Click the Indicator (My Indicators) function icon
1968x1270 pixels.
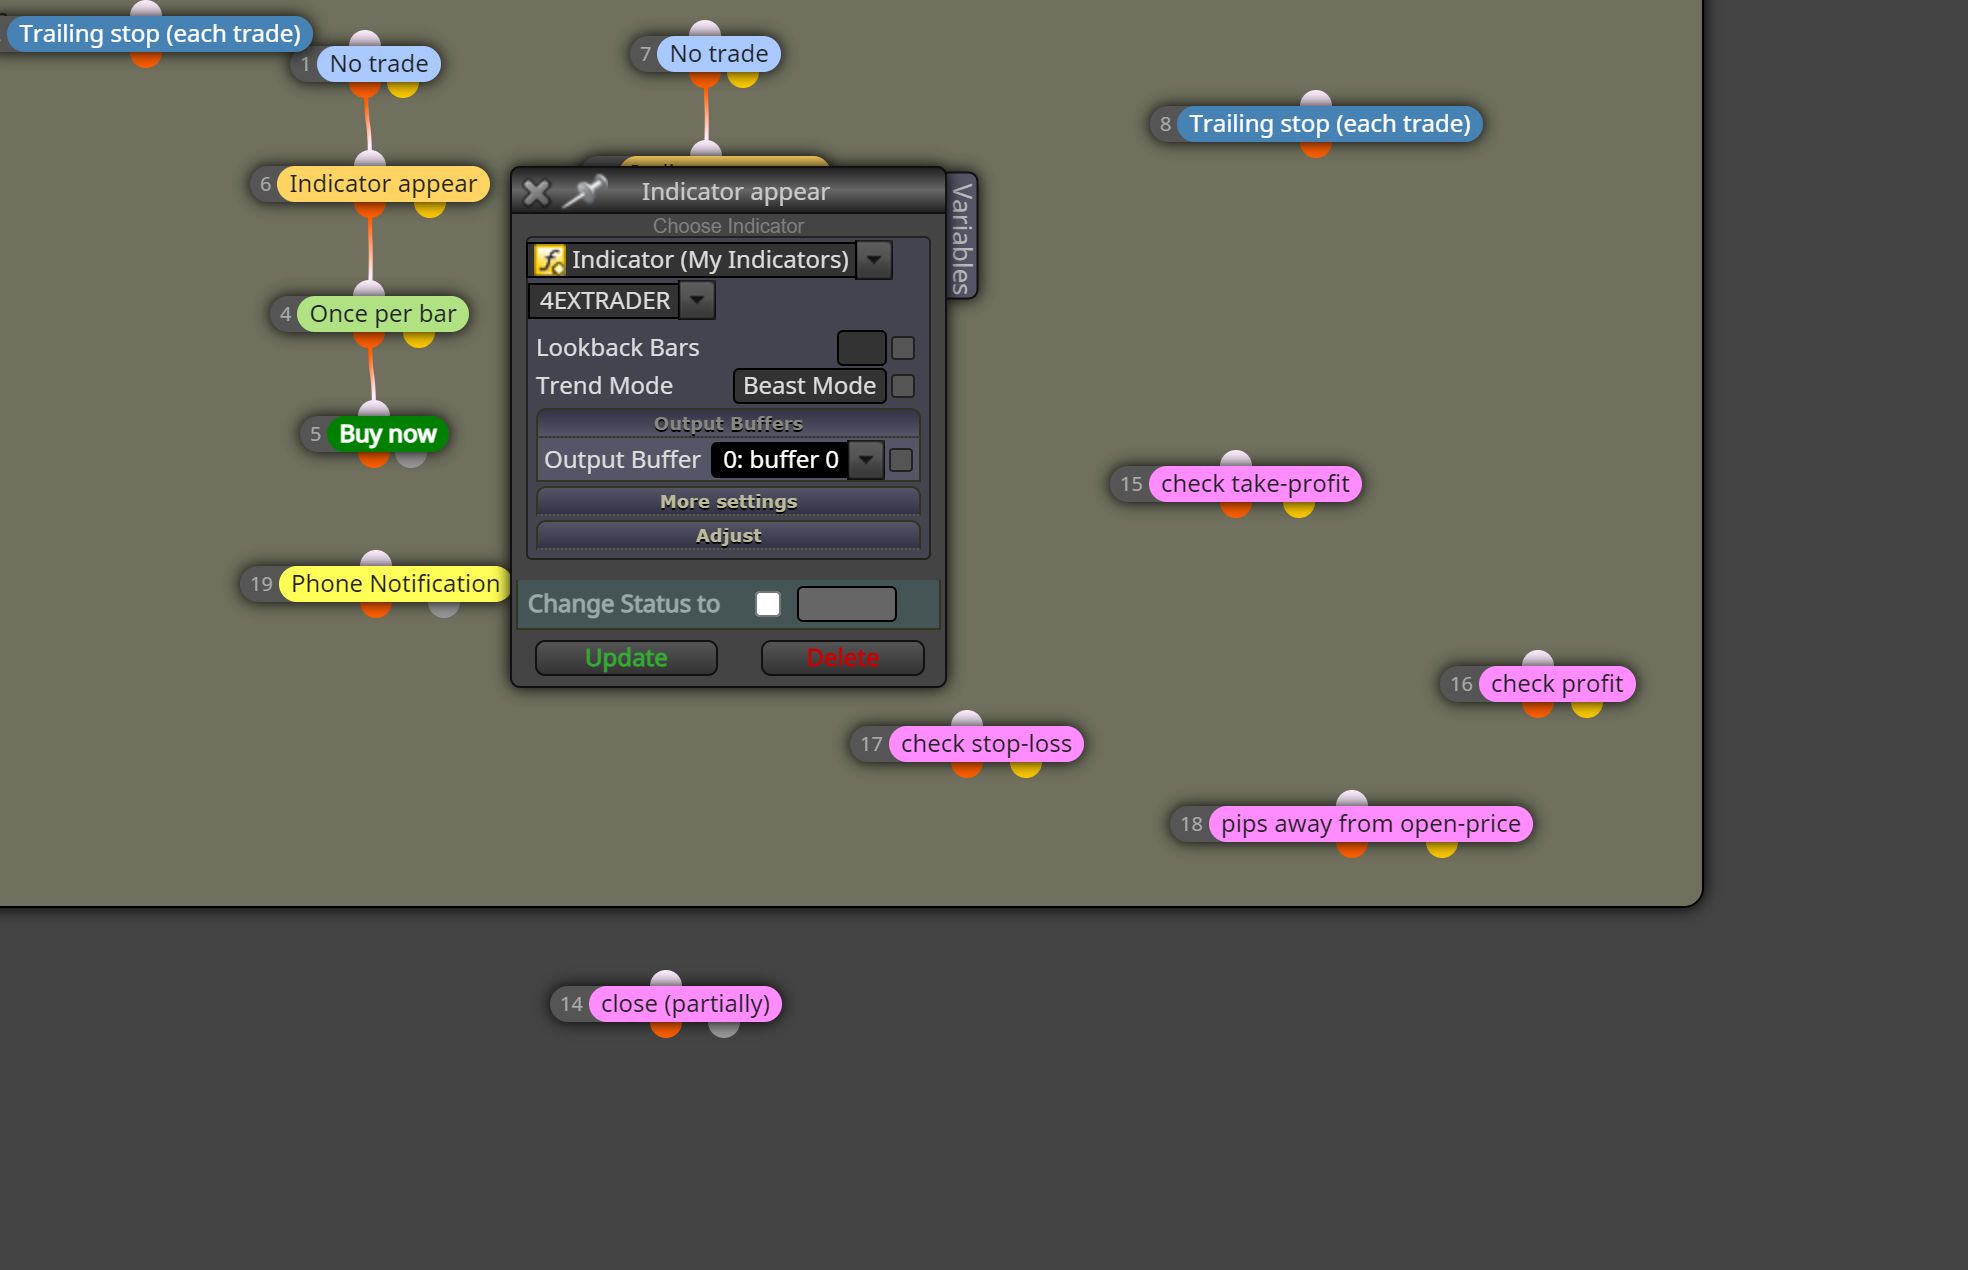click(x=550, y=260)
